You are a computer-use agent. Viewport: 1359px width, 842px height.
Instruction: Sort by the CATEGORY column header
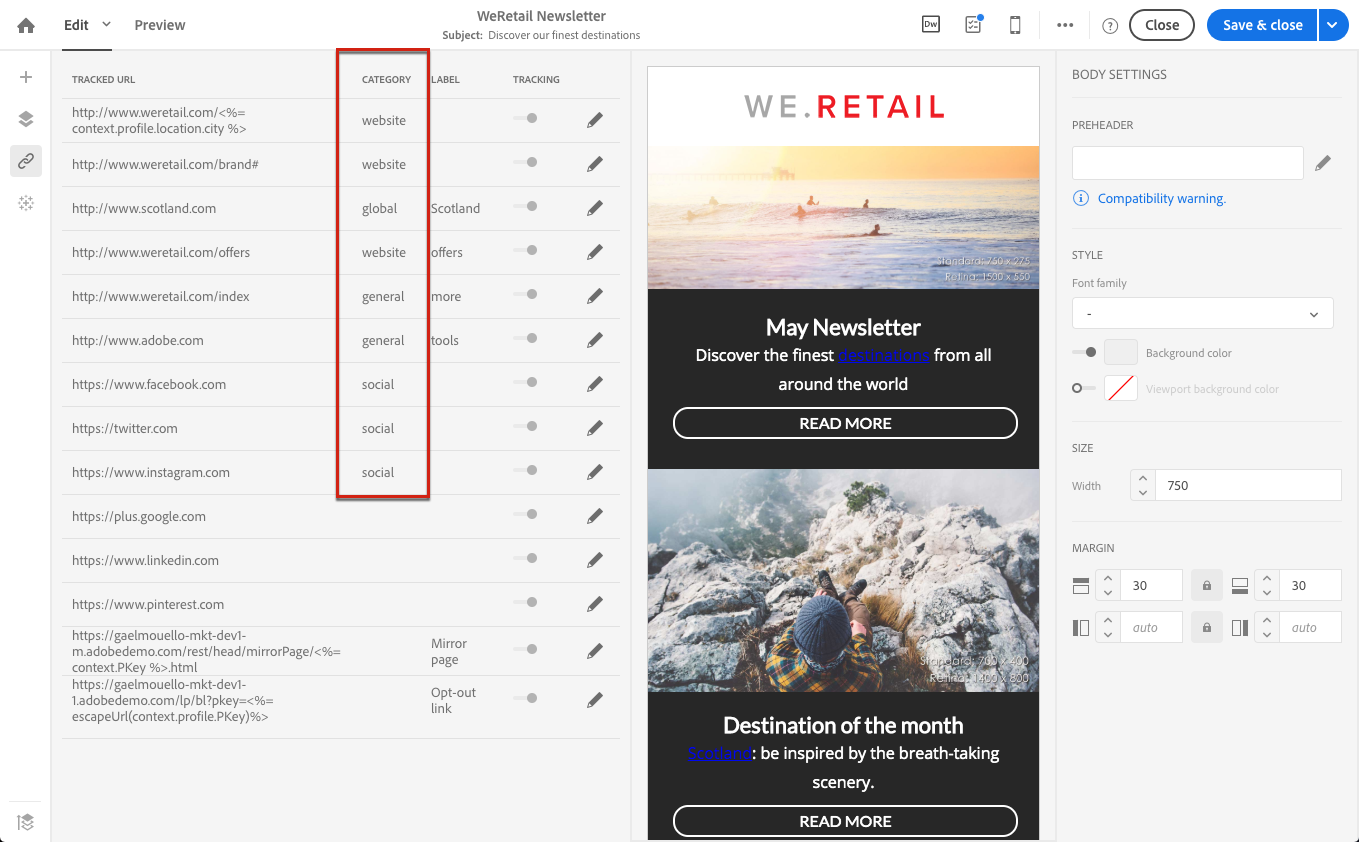pos(386,79)
